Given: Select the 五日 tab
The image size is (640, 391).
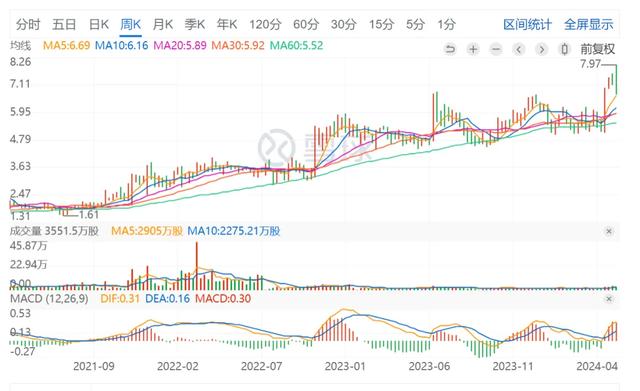Looking at the screenshot, I should (64, 24).
